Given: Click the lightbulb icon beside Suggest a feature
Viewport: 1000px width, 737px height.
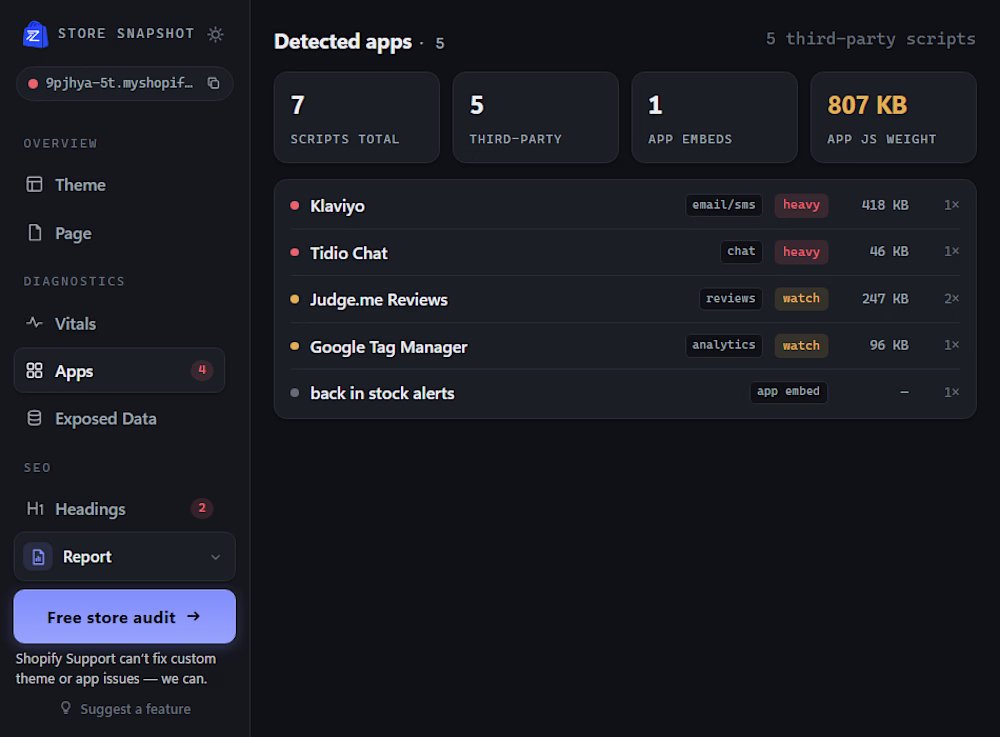Looking at the screenshot, I should pyautogui.click(x=66, y=708).
